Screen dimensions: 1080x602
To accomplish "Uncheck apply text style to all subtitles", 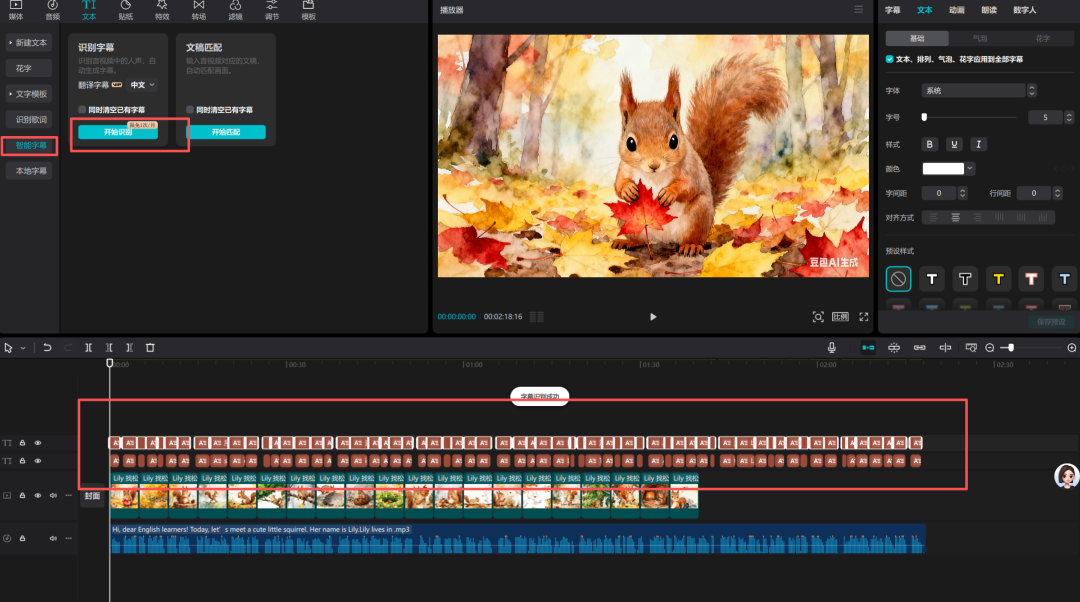I will coord(890,60).
